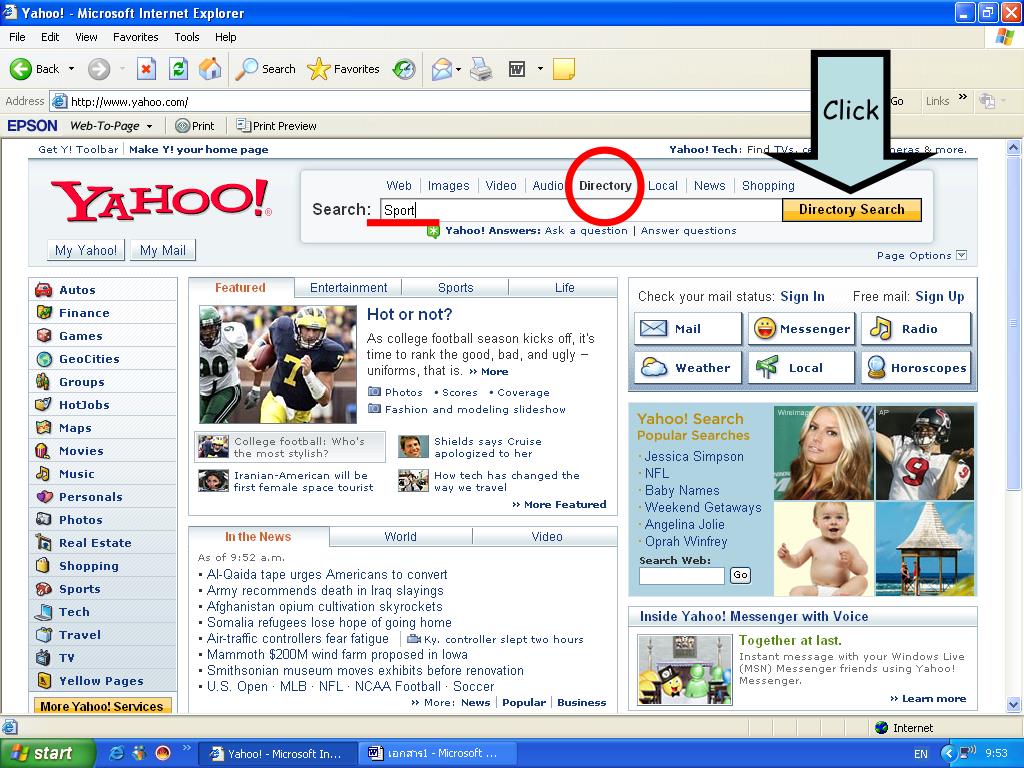This screenshot has height=768, width=1024.
Task: Click the Refresh page icon
Action: (x=178, y=69)
